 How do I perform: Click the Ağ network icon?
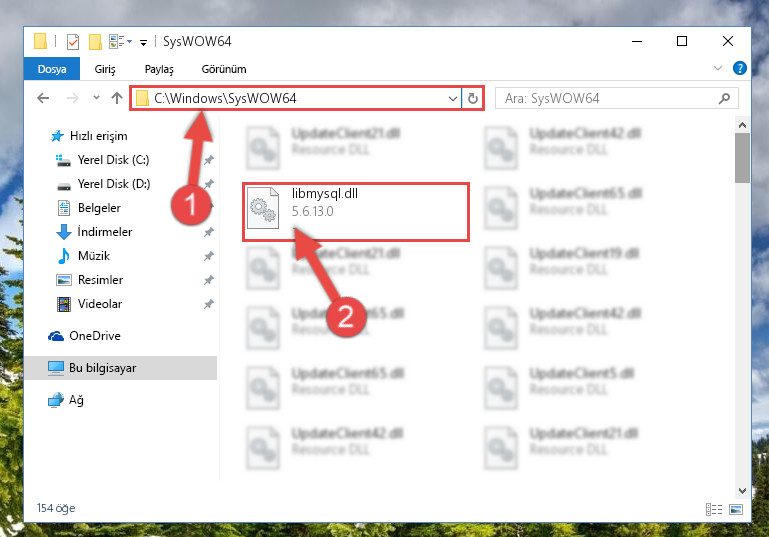(x=56, y=400)
